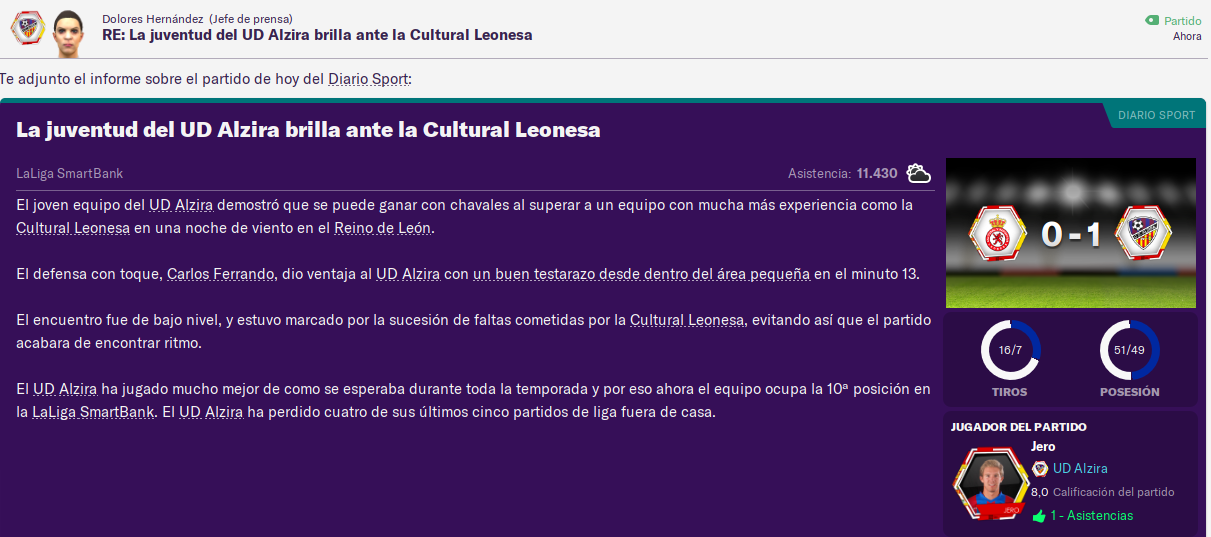
Task: Open the Carlos Ferrando player link
Action: pyautogui.click(x=220, y=274)
